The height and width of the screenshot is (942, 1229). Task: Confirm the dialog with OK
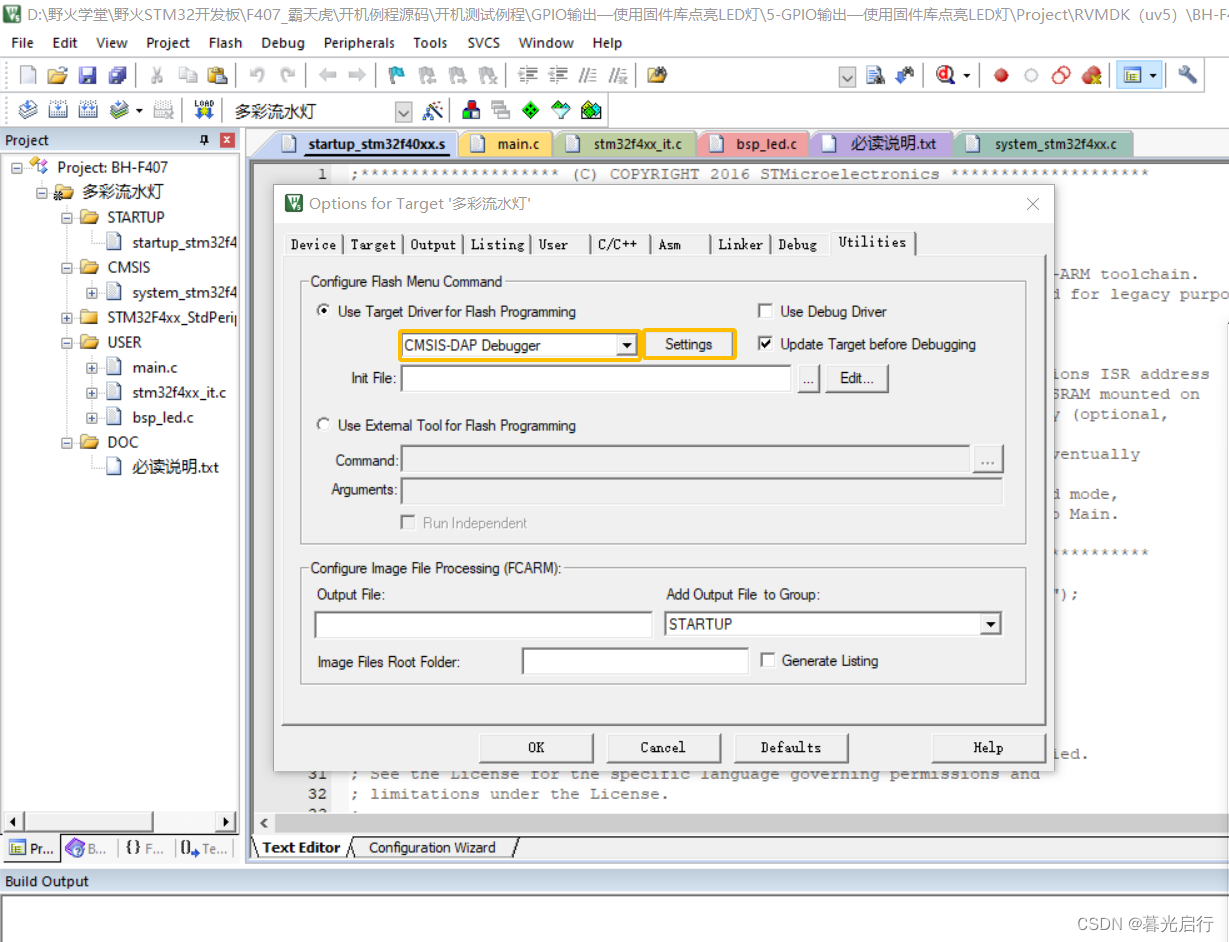pyautogui.click(x=536, y=747)
